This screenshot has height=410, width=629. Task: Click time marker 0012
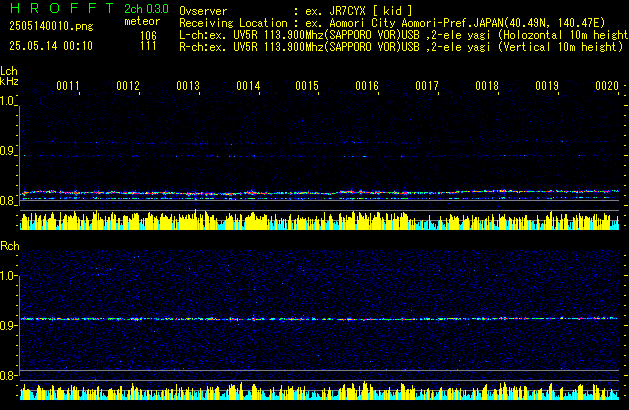click(128, 86)
